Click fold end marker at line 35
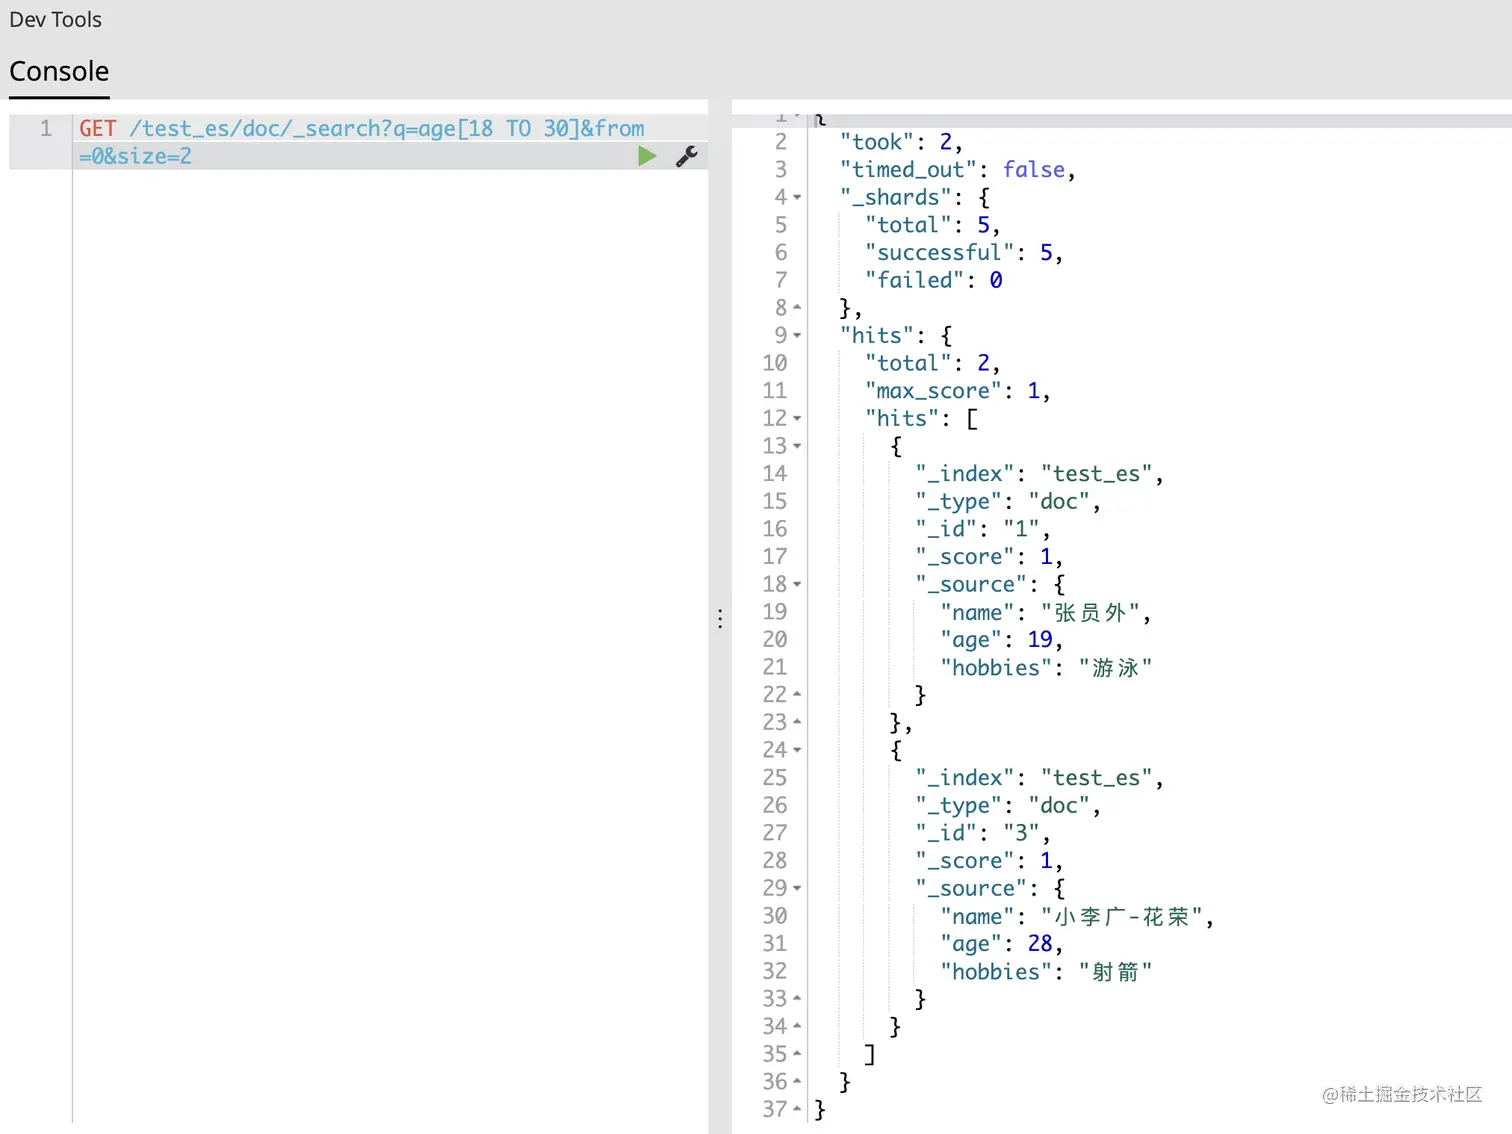The width and height of the screenshot is (1512, 1134). coord(797,1053)
